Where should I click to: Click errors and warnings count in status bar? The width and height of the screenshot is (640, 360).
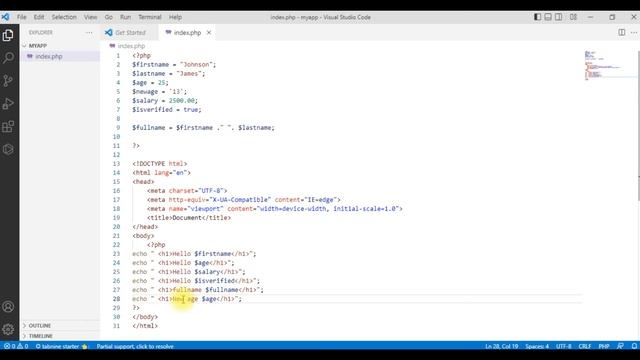16,346
